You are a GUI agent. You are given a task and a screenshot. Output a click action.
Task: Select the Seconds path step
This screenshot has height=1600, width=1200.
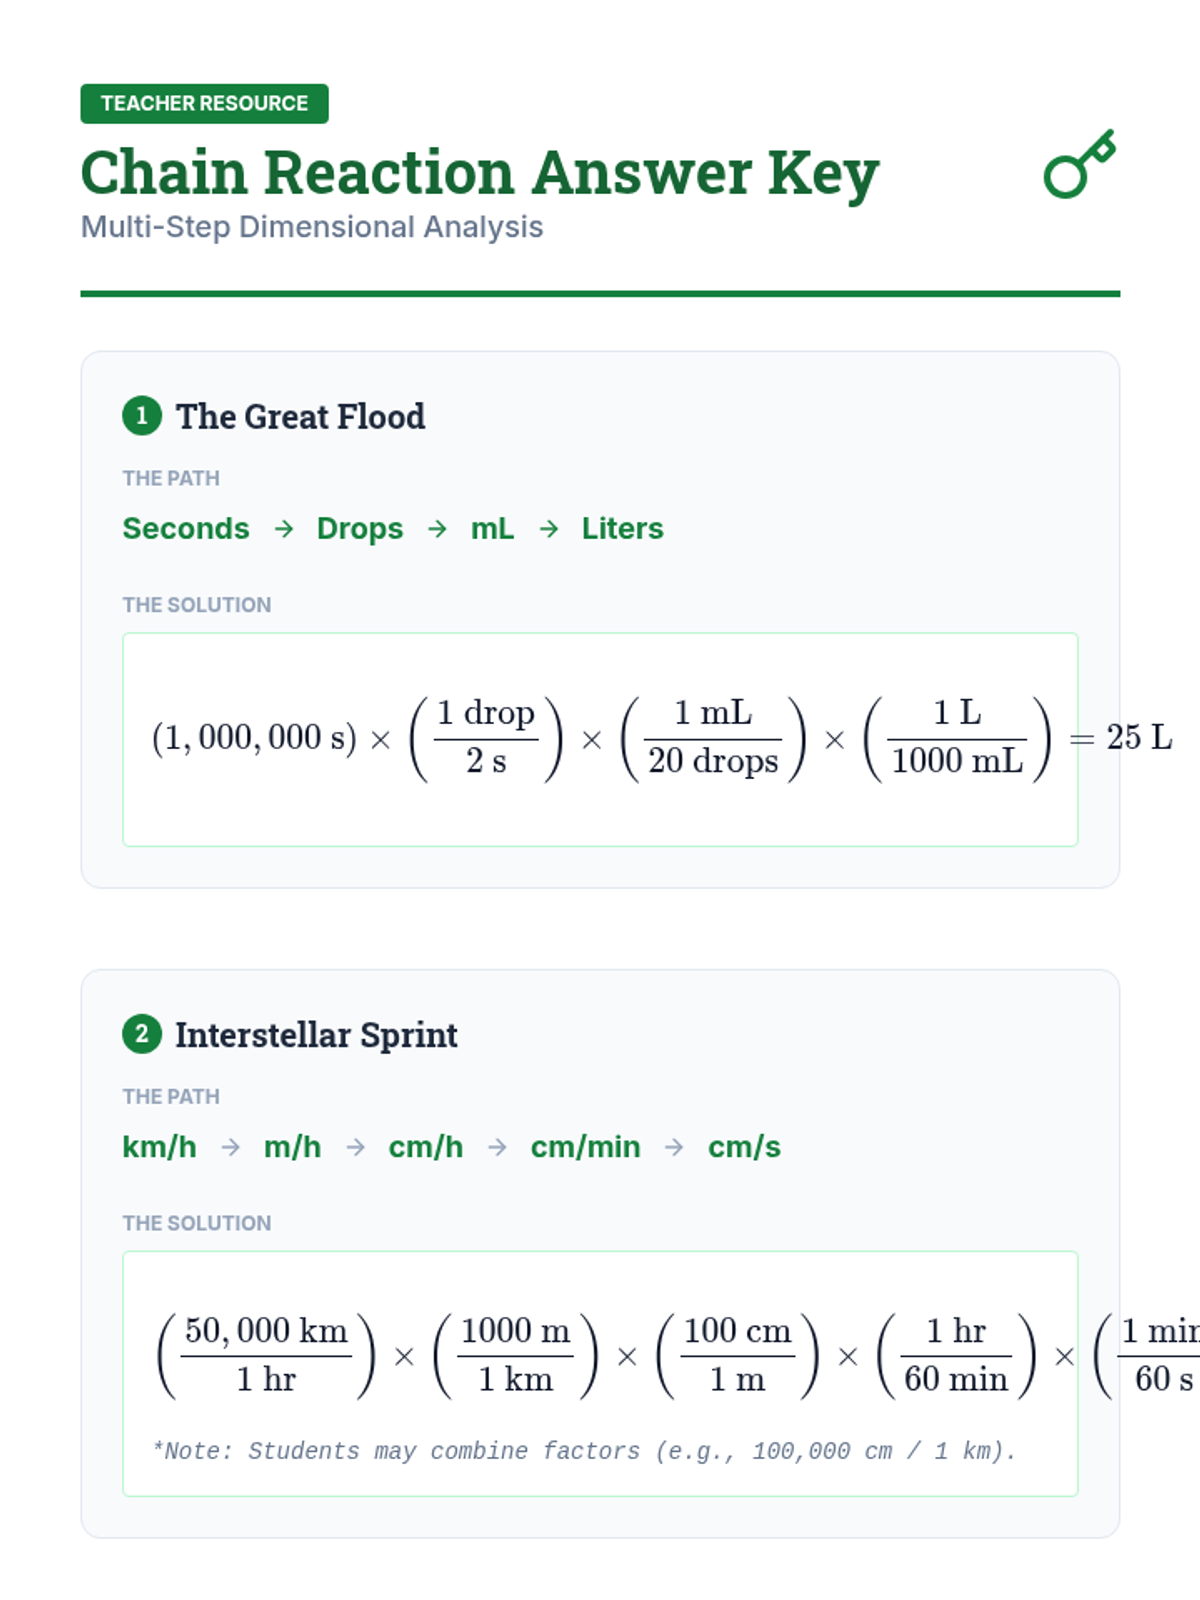pyautogui.click(x=186, y=528)
